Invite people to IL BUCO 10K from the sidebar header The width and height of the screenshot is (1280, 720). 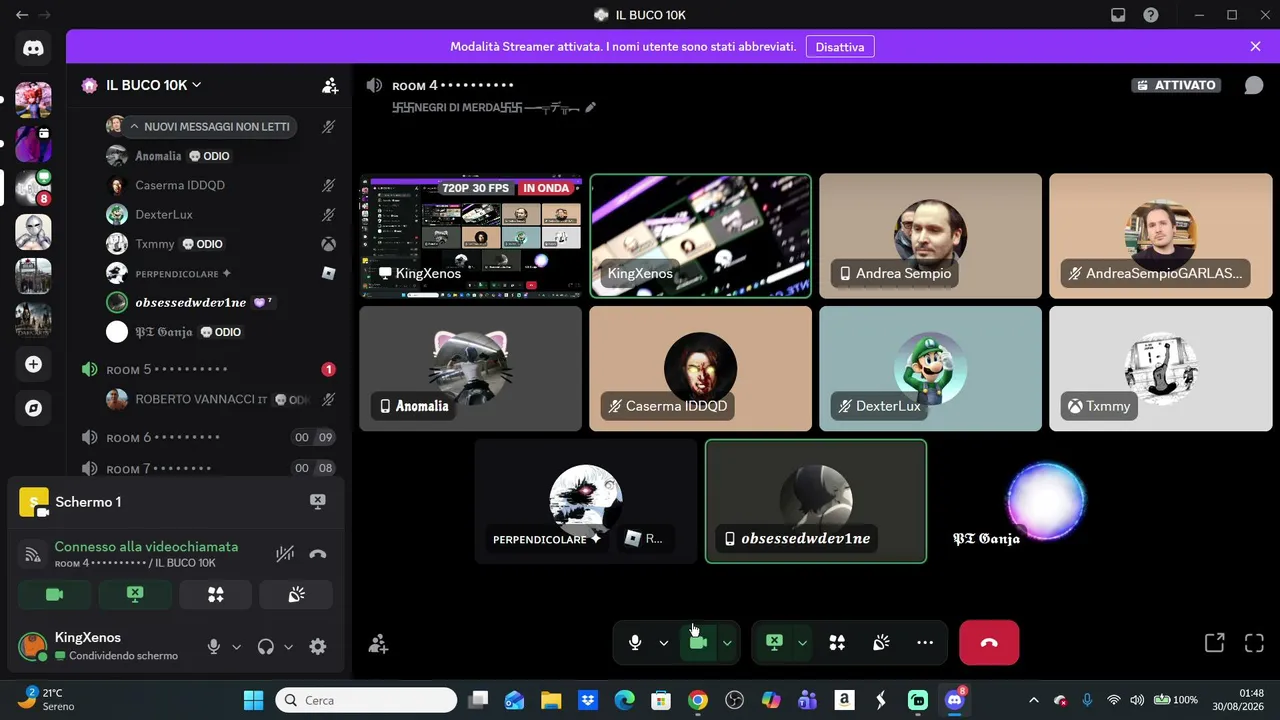[x=330, y=86]
